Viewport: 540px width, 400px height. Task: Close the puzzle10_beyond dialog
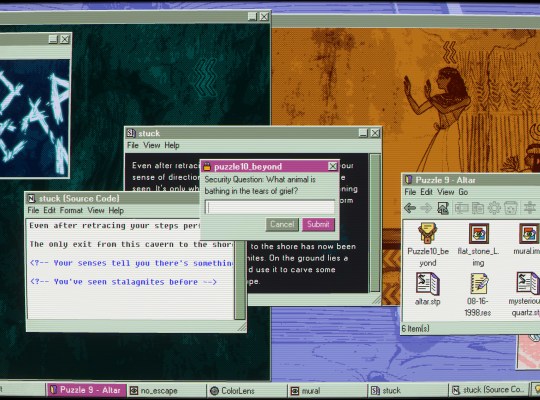[332, 166]
